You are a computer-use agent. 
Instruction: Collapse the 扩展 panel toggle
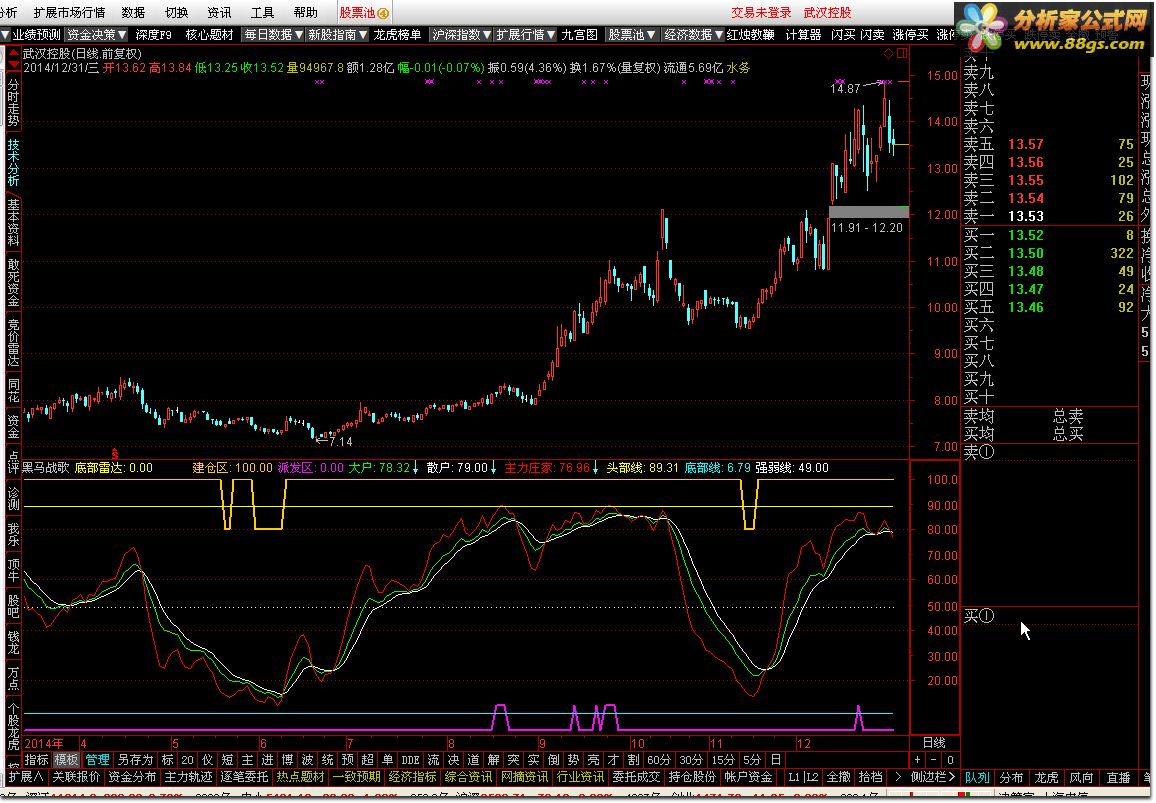(26, 777)
